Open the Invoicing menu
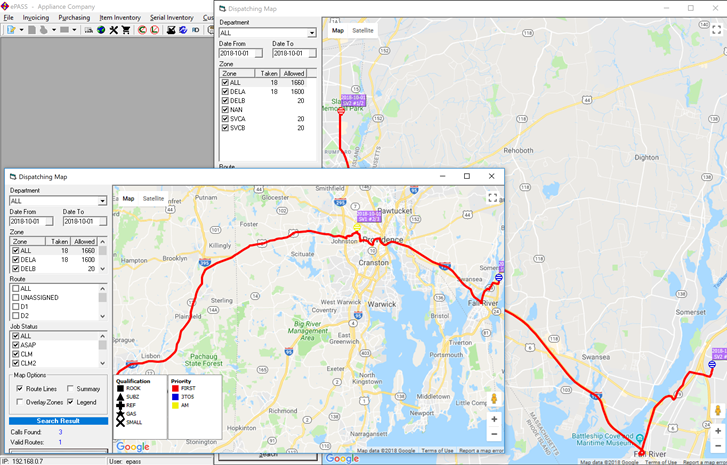 [36, 18]
